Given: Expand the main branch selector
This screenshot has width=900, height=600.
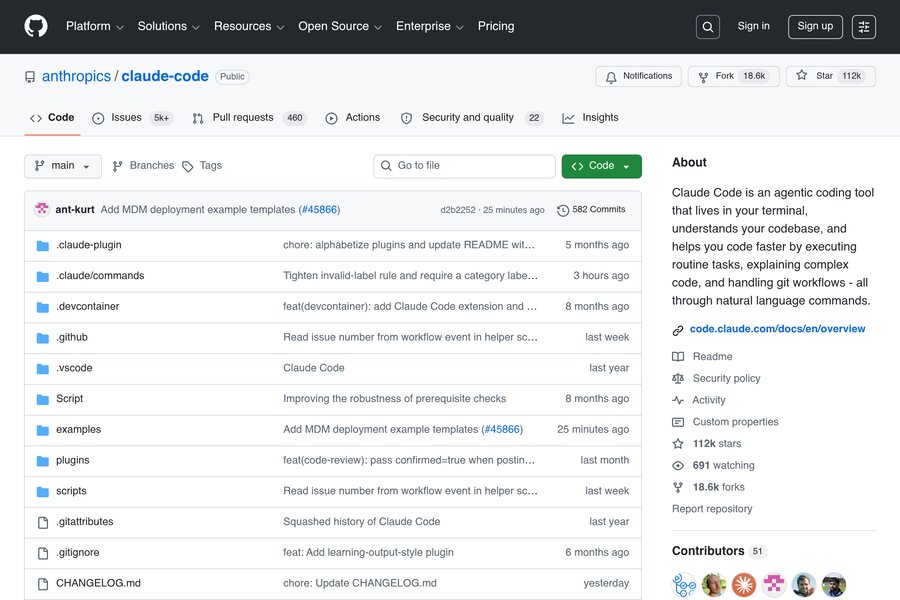Looking at the screenshot, I should (62, 165).
